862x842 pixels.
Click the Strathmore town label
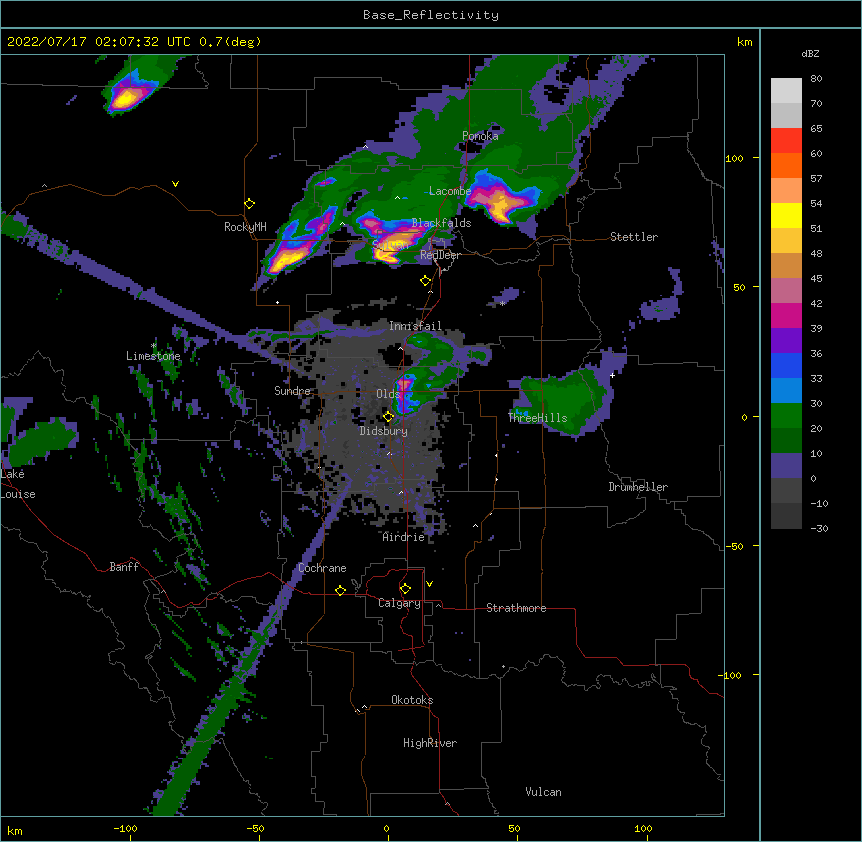(x=516, y=608)
